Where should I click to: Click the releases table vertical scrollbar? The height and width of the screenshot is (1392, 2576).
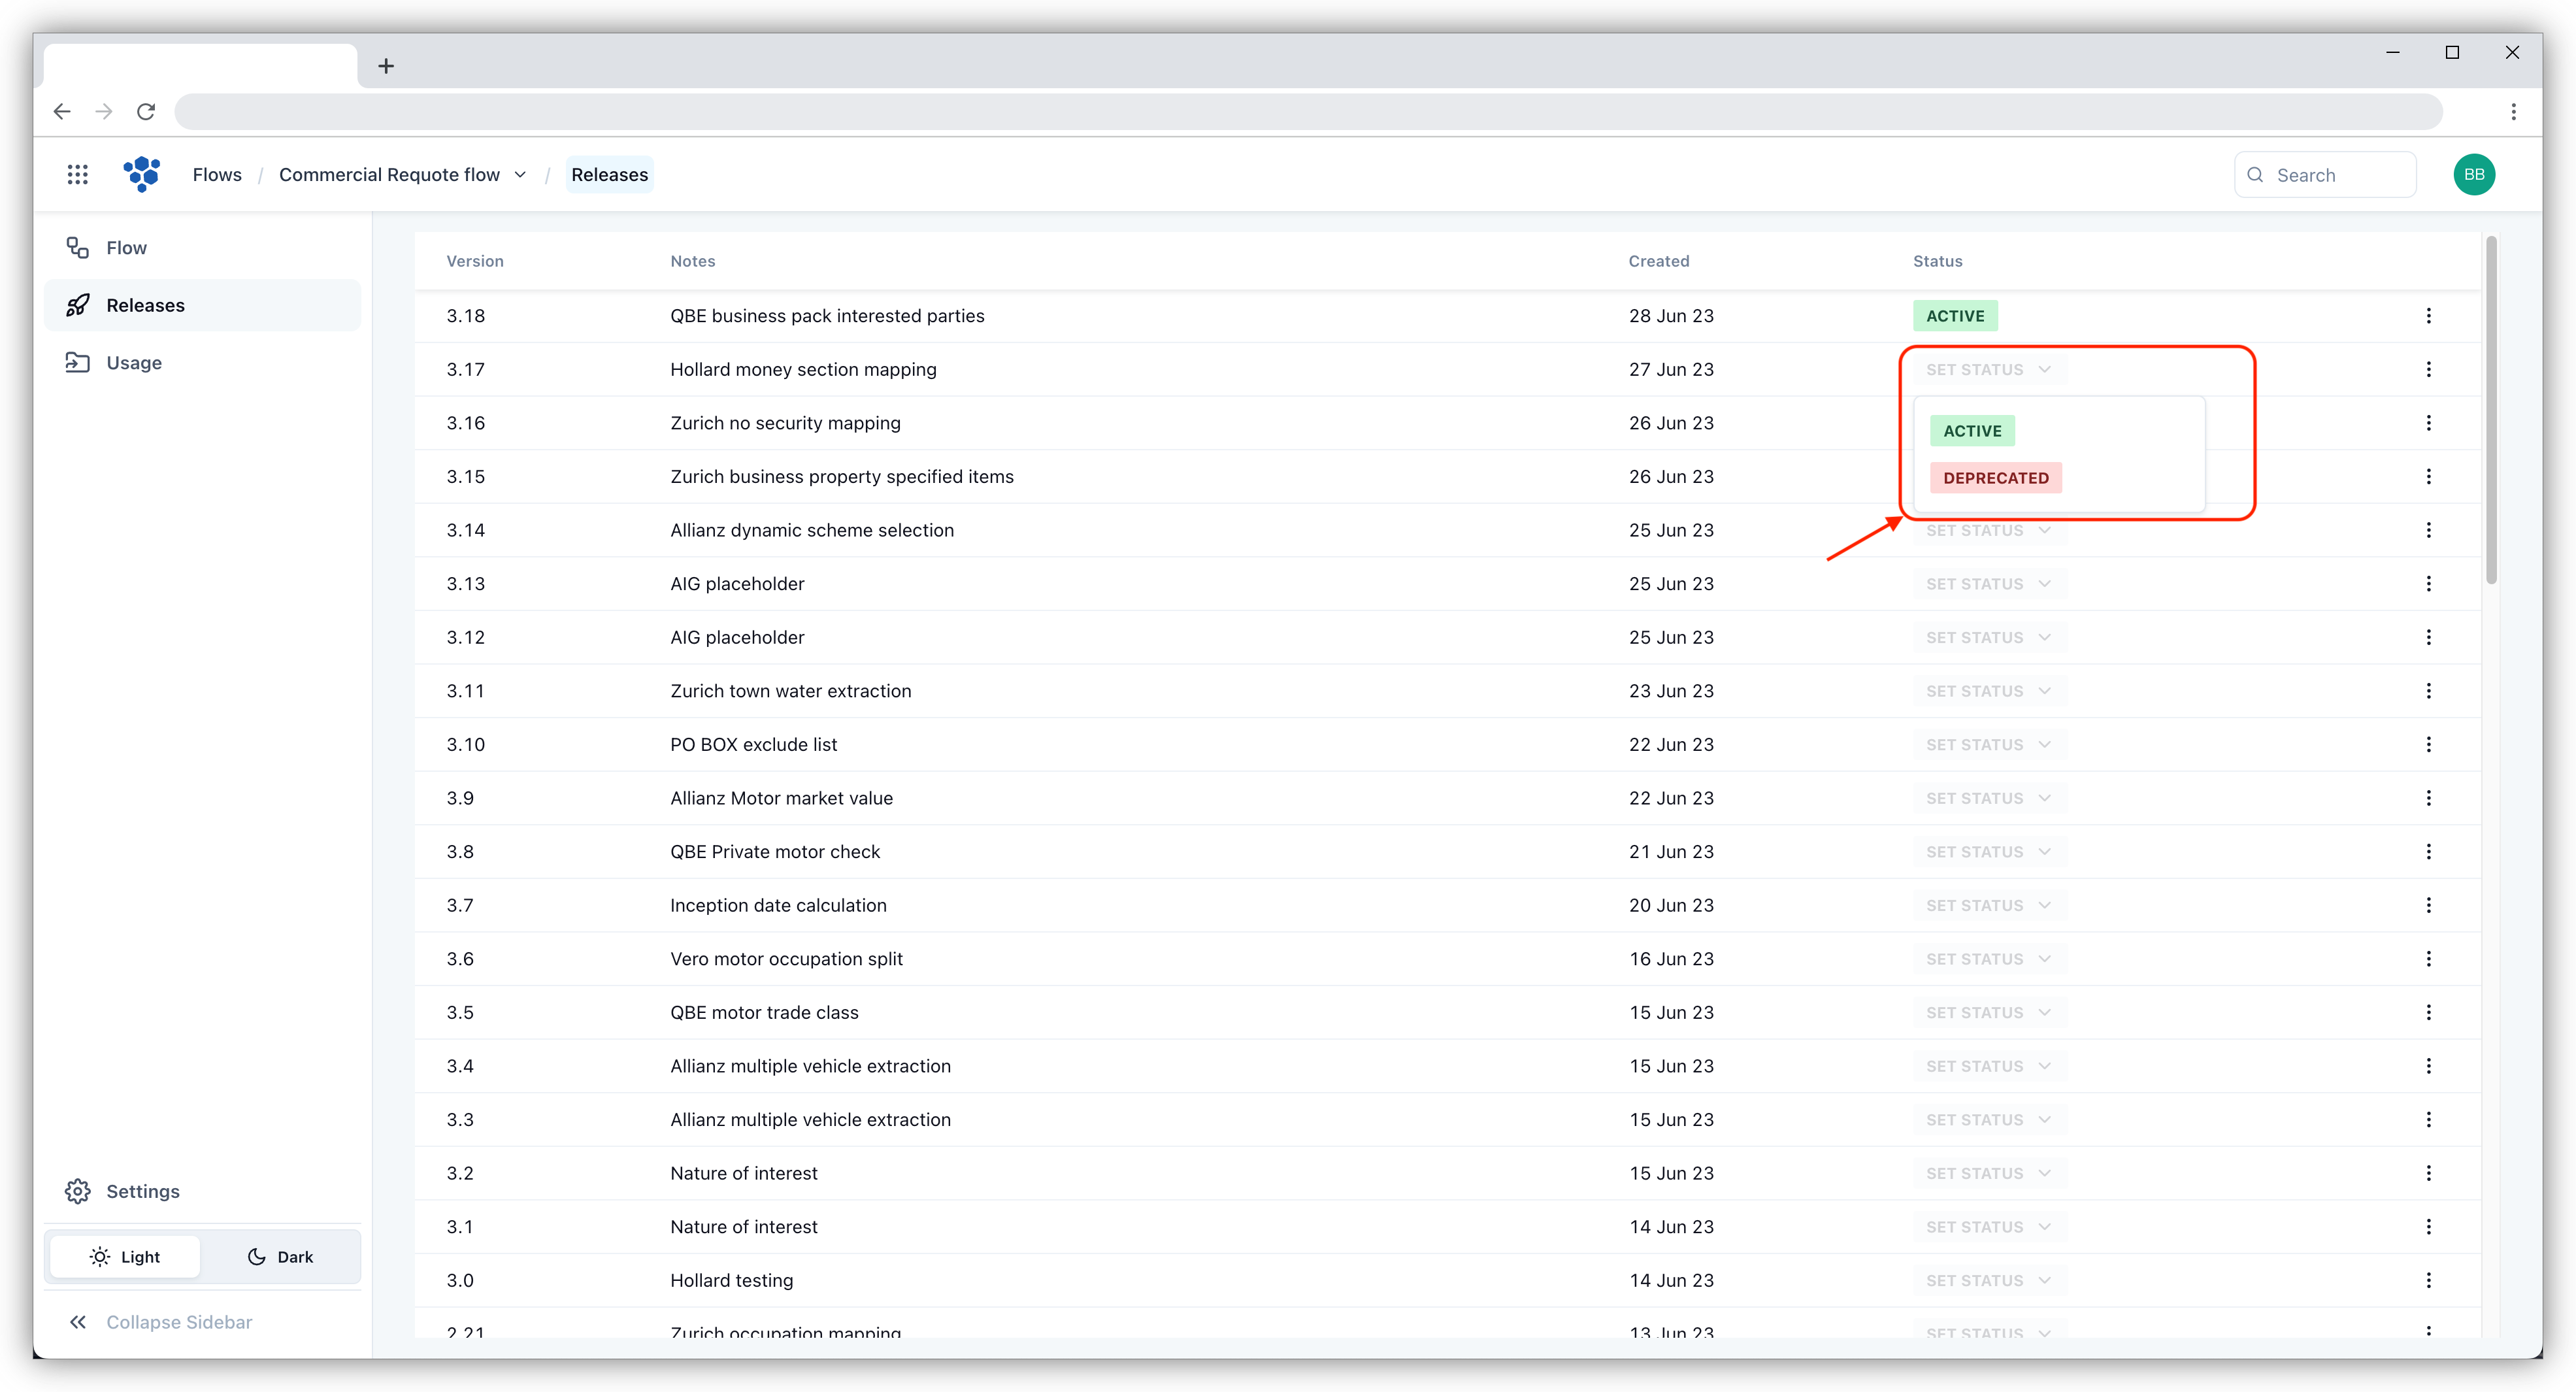tap(2491, 410)
